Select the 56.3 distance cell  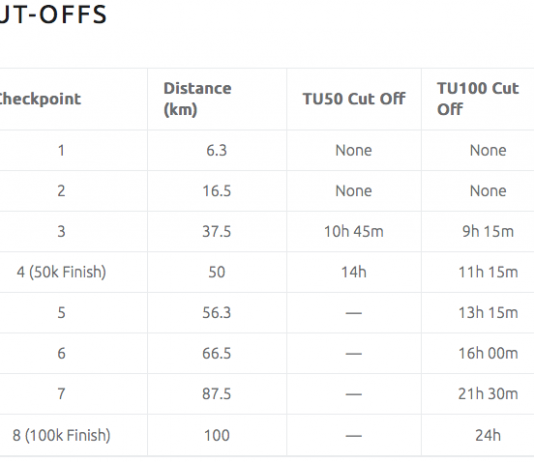click(x=217, y=313)
